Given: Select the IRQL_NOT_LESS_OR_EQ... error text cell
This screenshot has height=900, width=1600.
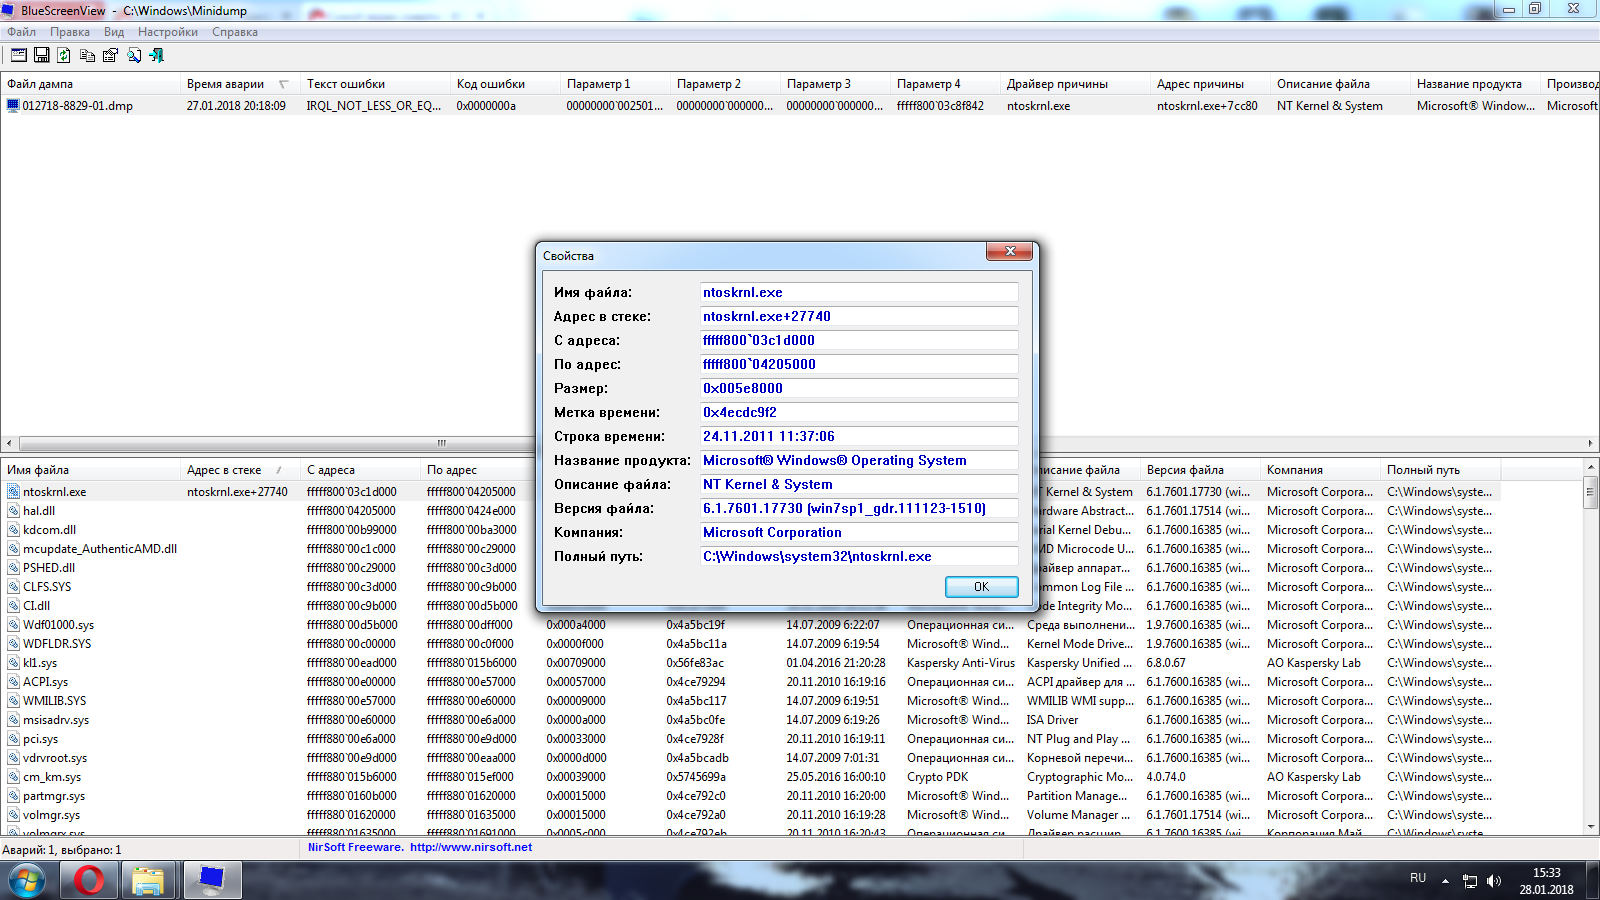Looking at the screenshot, I should pos(374,105).
